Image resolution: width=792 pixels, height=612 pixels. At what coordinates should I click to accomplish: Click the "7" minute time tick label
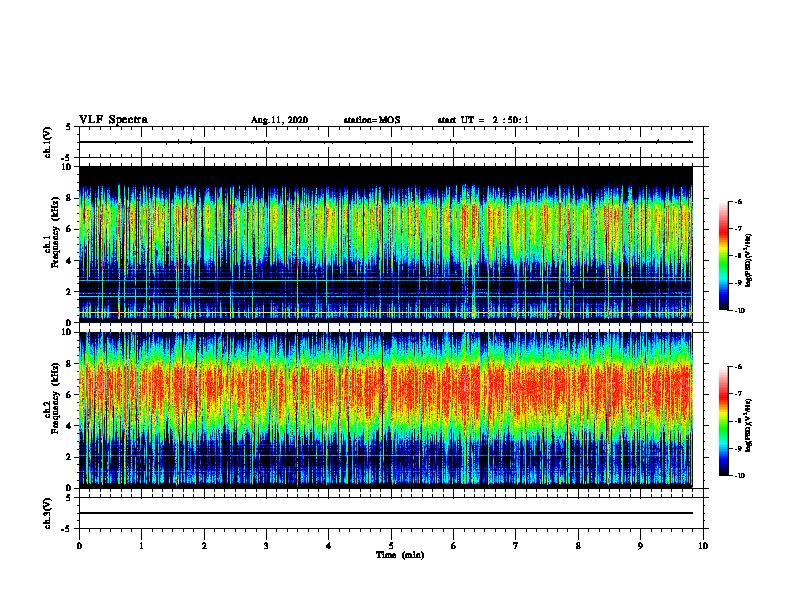pyautogui.click(x=516, y=546)
